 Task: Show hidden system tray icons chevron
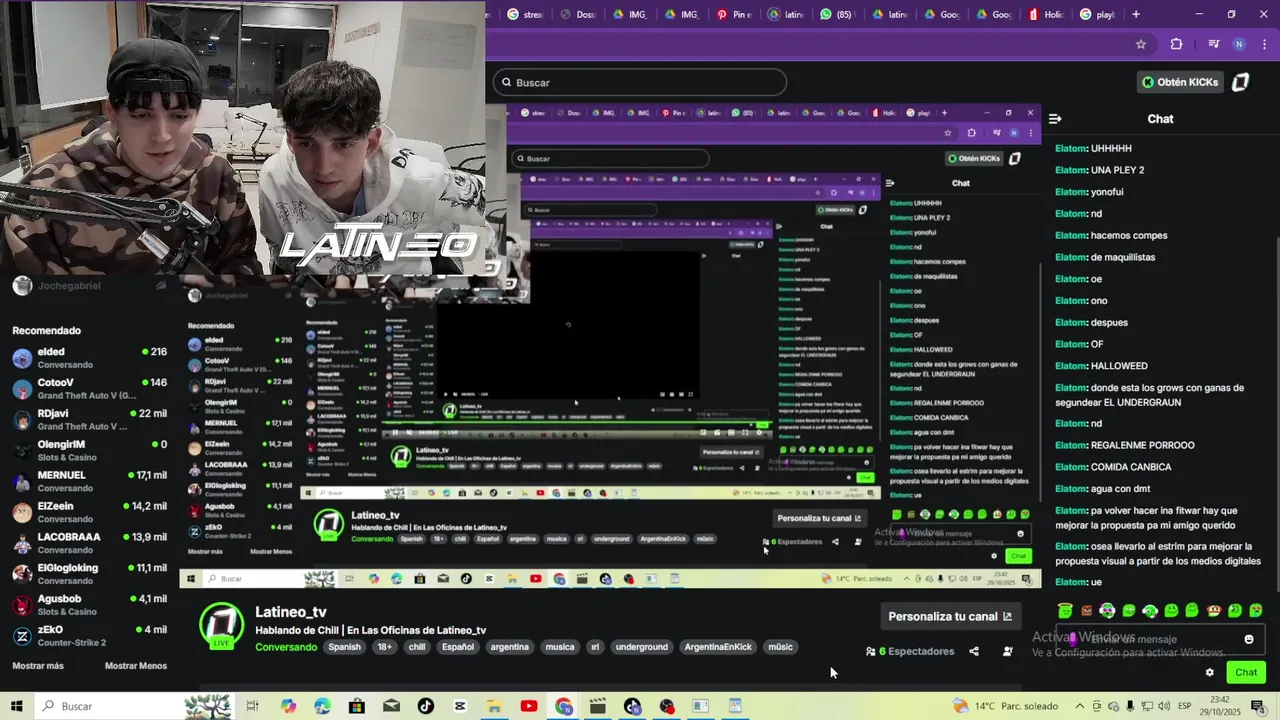click(x=1079, y=706)
